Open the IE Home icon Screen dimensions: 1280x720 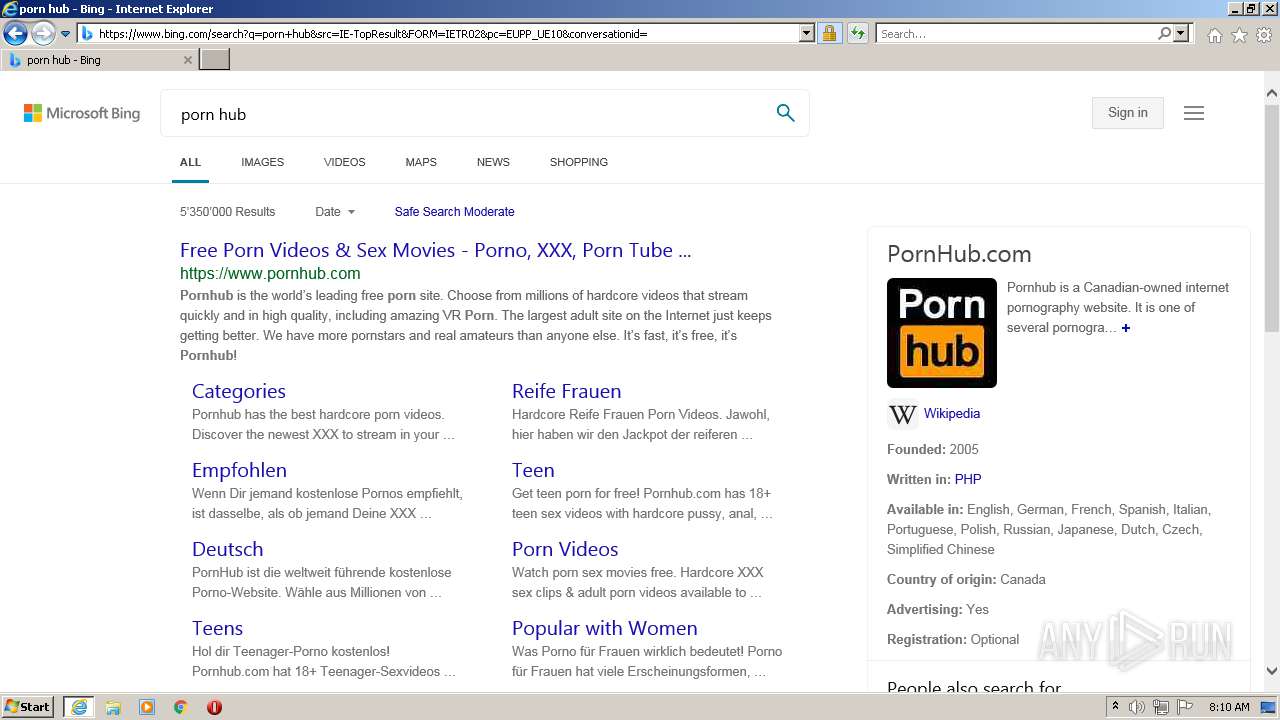click(x=1214, y=35)
